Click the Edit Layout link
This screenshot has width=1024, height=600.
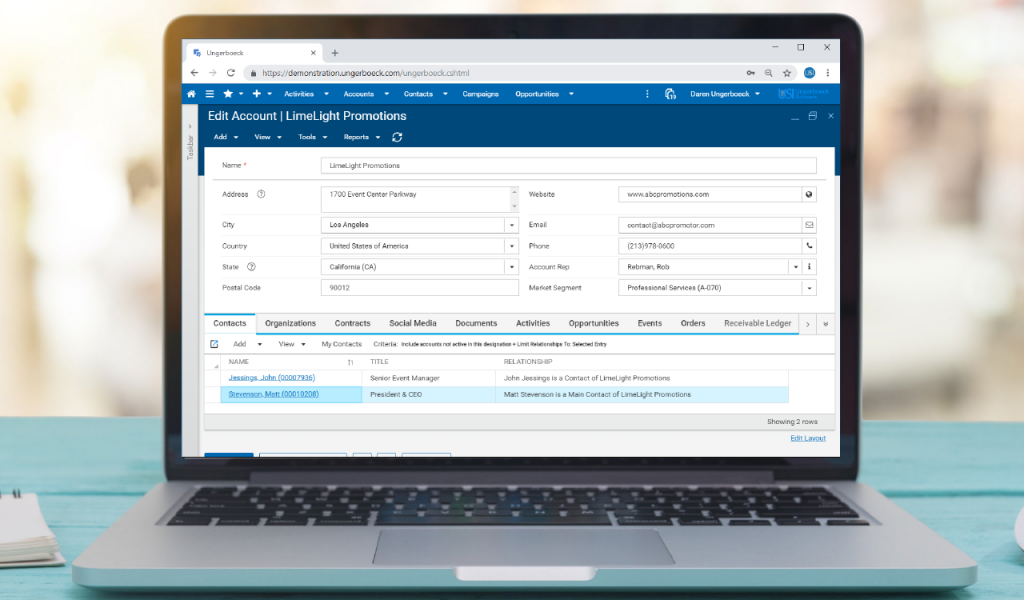coord(808,438)
